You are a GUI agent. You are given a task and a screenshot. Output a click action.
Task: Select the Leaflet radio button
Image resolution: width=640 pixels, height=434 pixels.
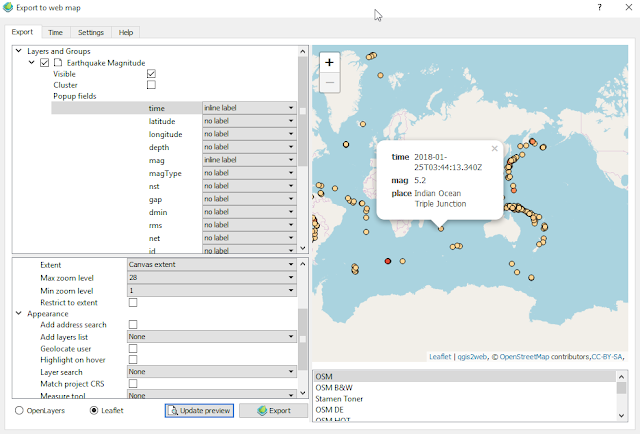[94, 410]
